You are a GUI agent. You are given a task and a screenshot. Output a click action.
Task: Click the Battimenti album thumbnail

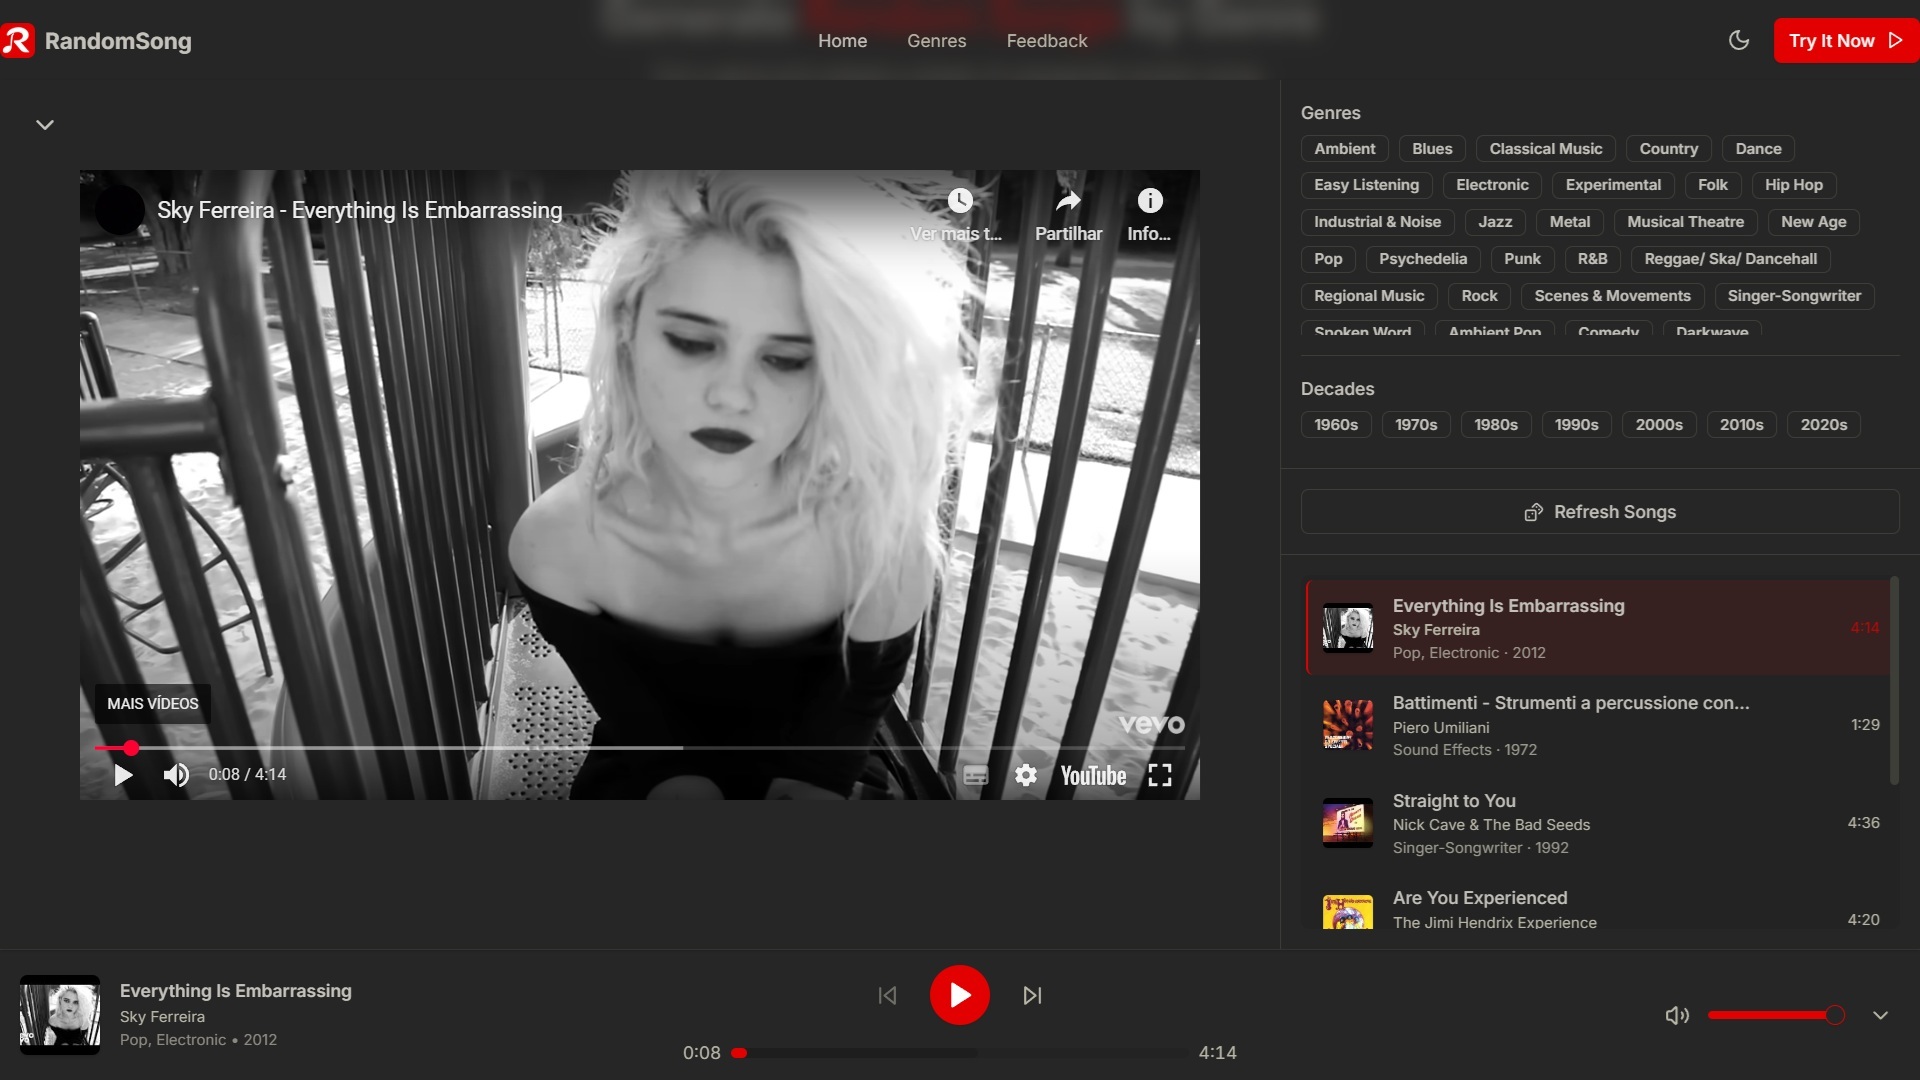point(1347,725)
